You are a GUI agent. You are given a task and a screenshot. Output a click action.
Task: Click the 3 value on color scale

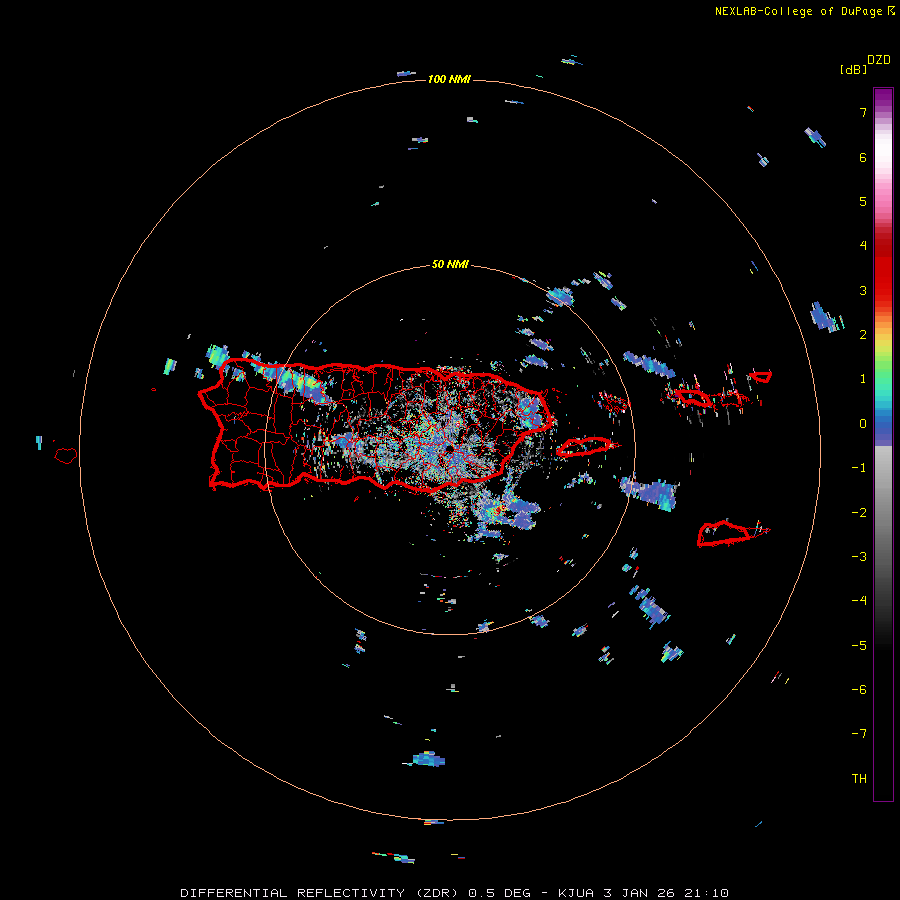(863, 290)
